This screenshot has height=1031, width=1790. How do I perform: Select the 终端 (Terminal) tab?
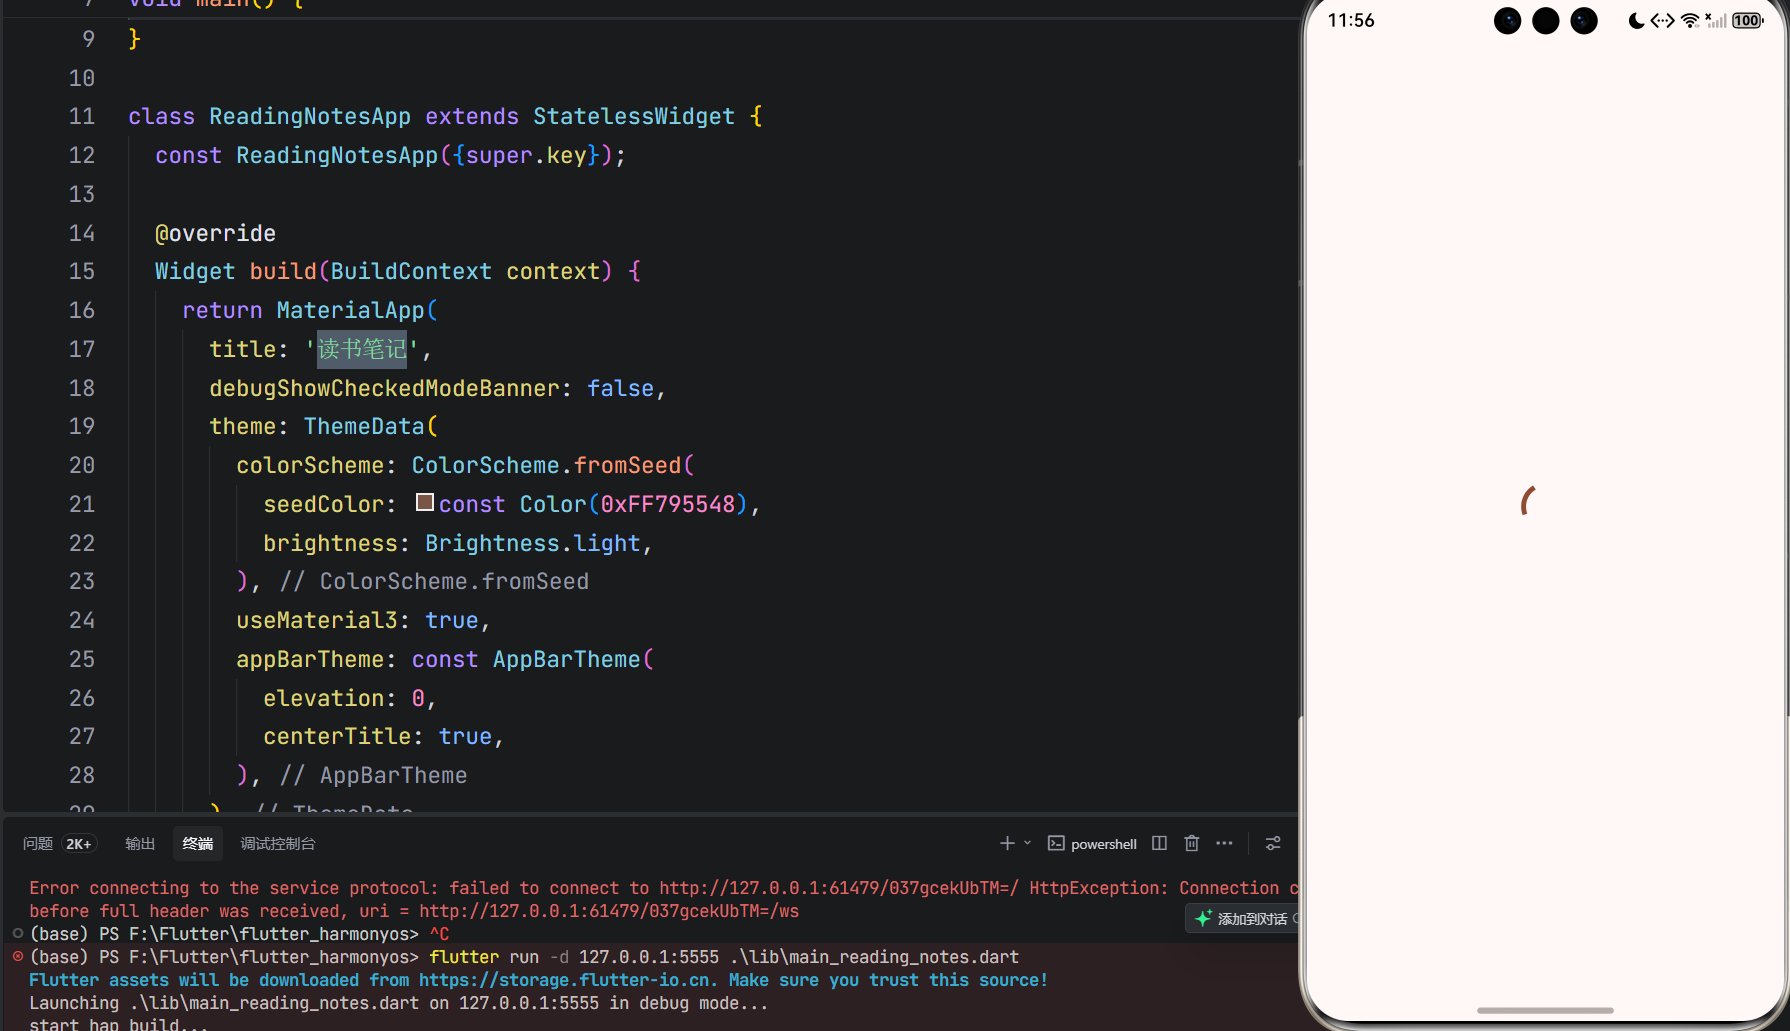(198, 844)
